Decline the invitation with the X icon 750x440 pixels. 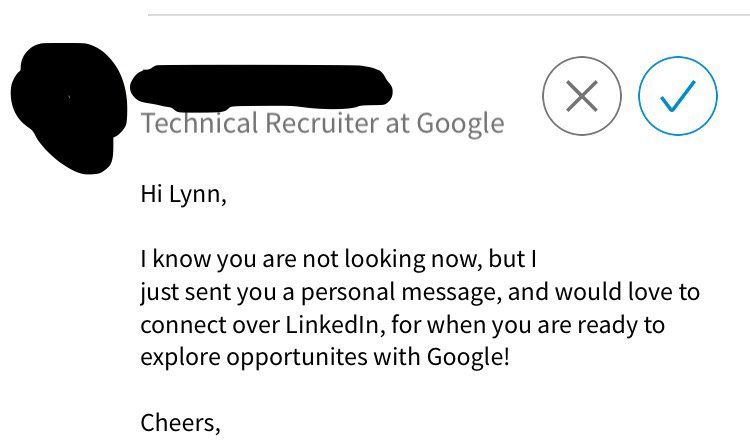(x=581, y=96)
